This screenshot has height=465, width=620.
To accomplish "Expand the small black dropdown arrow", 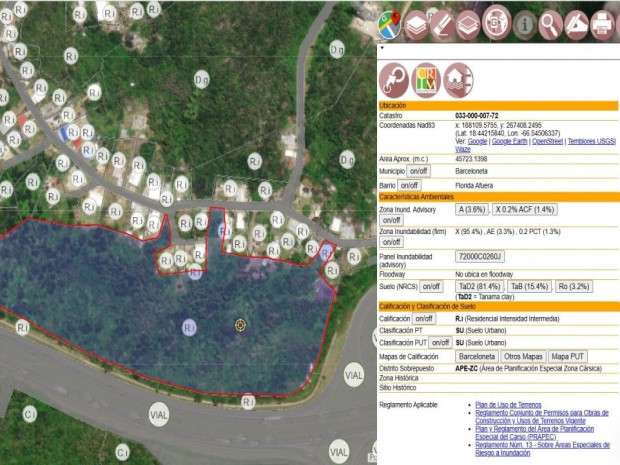I will tap(381, 47).
